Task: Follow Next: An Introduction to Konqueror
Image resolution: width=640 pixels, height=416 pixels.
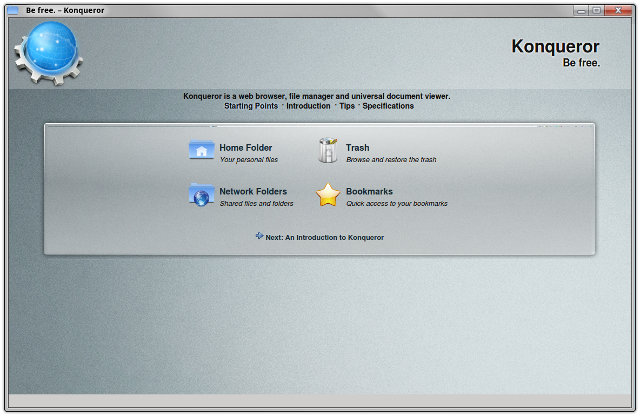Action: (x=324, y=238)
